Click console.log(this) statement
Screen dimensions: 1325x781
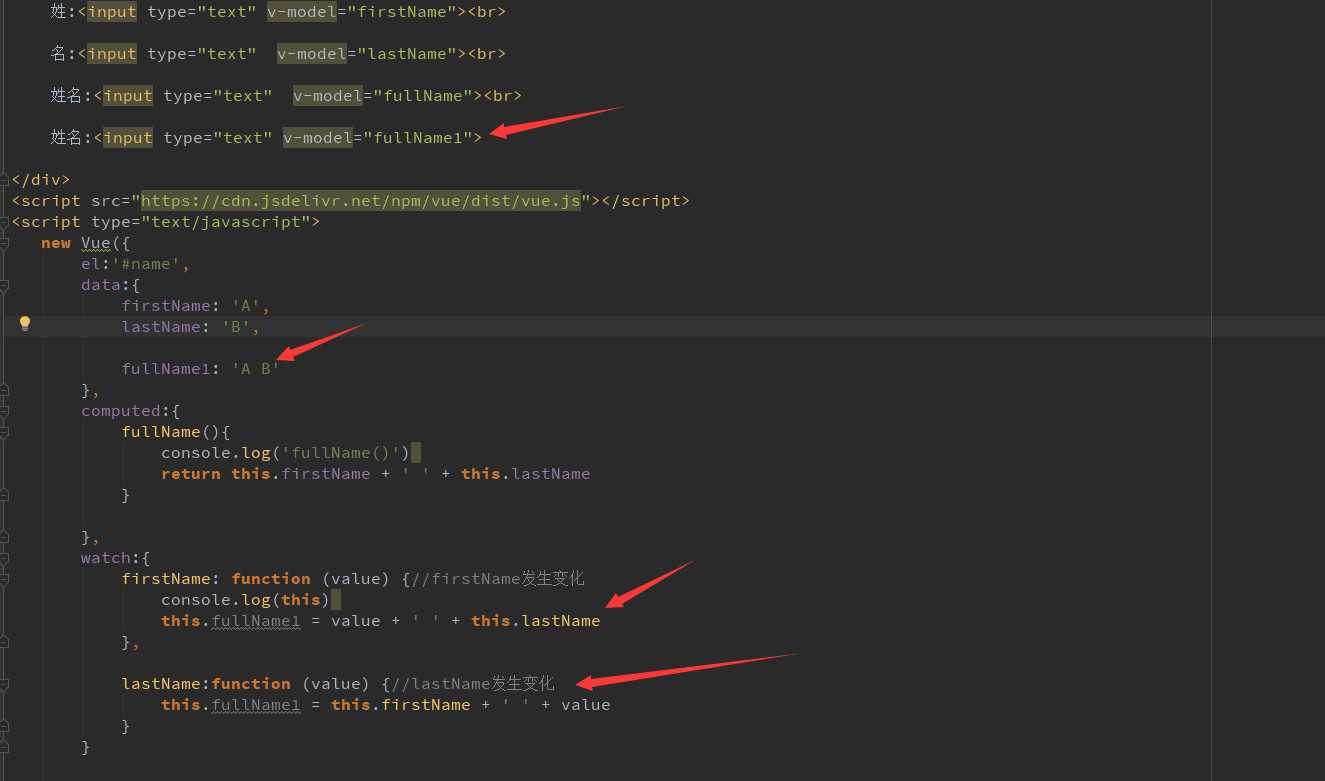pos(246,600)
